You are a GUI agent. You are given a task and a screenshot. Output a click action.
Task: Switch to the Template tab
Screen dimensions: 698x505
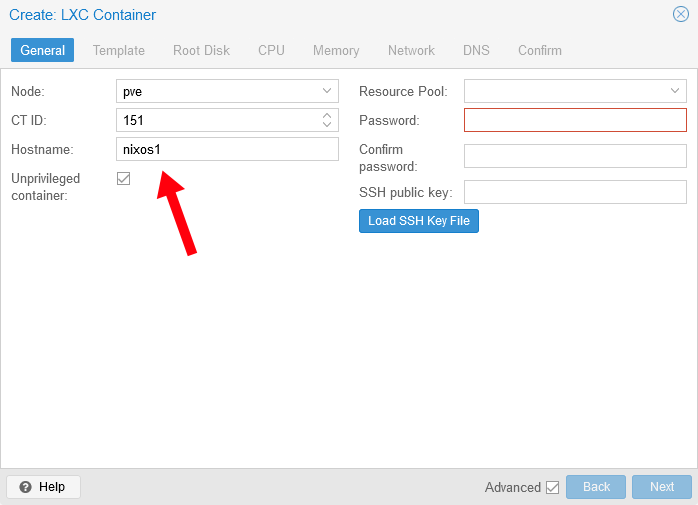tap(119, 50)
